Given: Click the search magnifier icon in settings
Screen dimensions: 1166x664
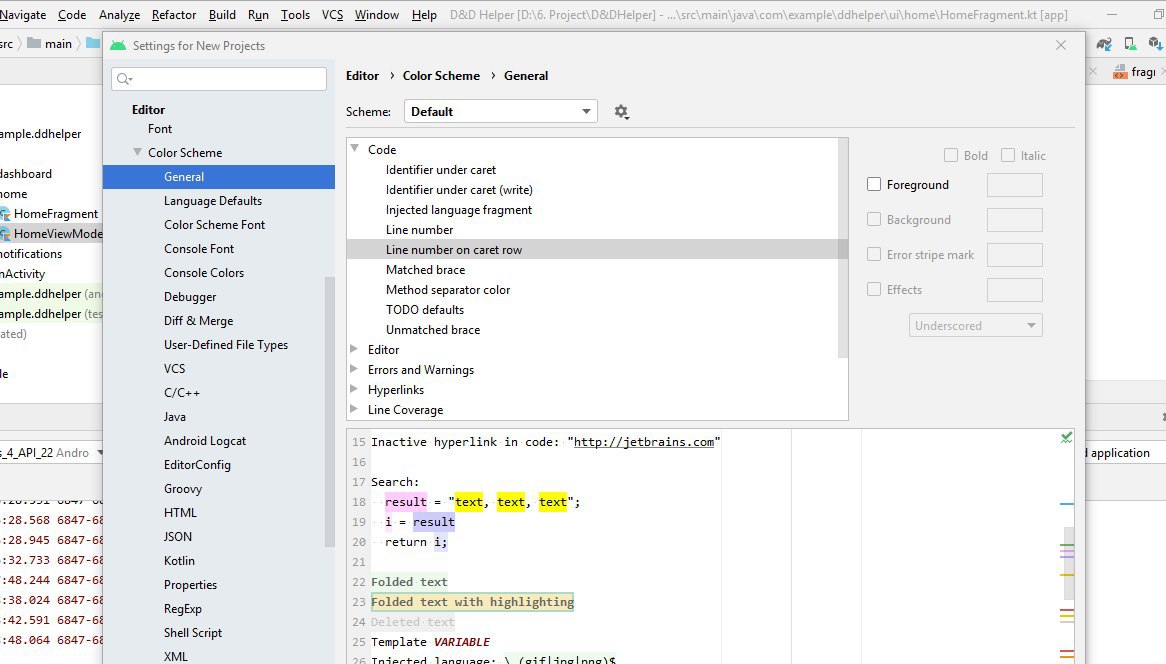Looking at the screenshot, I should [x=124, y=79].
